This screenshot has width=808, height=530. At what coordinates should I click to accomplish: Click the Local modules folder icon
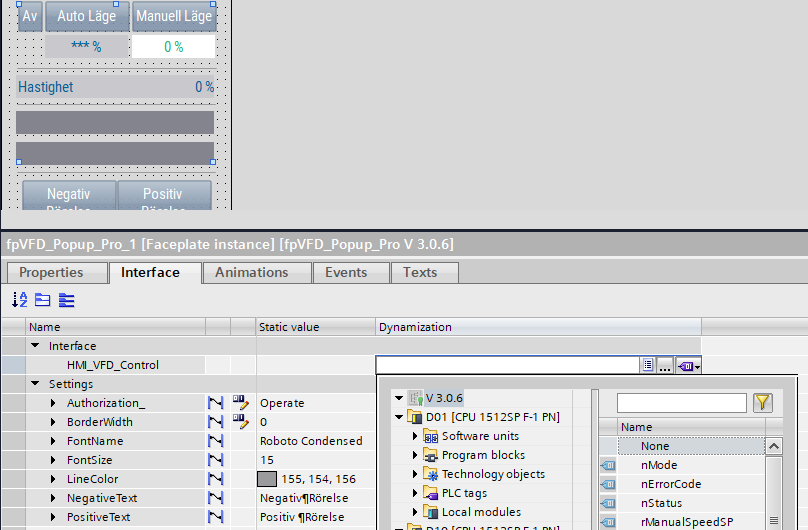[431, 512]
